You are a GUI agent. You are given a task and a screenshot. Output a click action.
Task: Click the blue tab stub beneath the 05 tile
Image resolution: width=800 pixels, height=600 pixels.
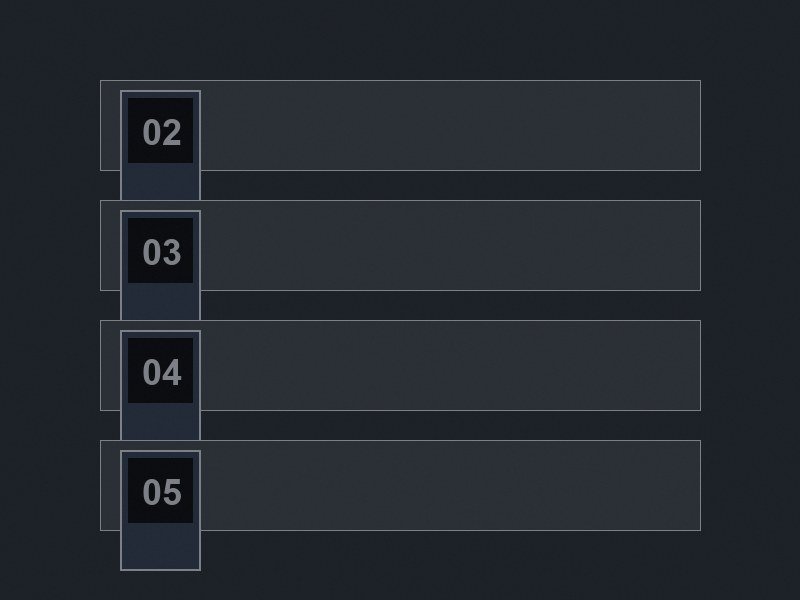(x=160, y=546)
